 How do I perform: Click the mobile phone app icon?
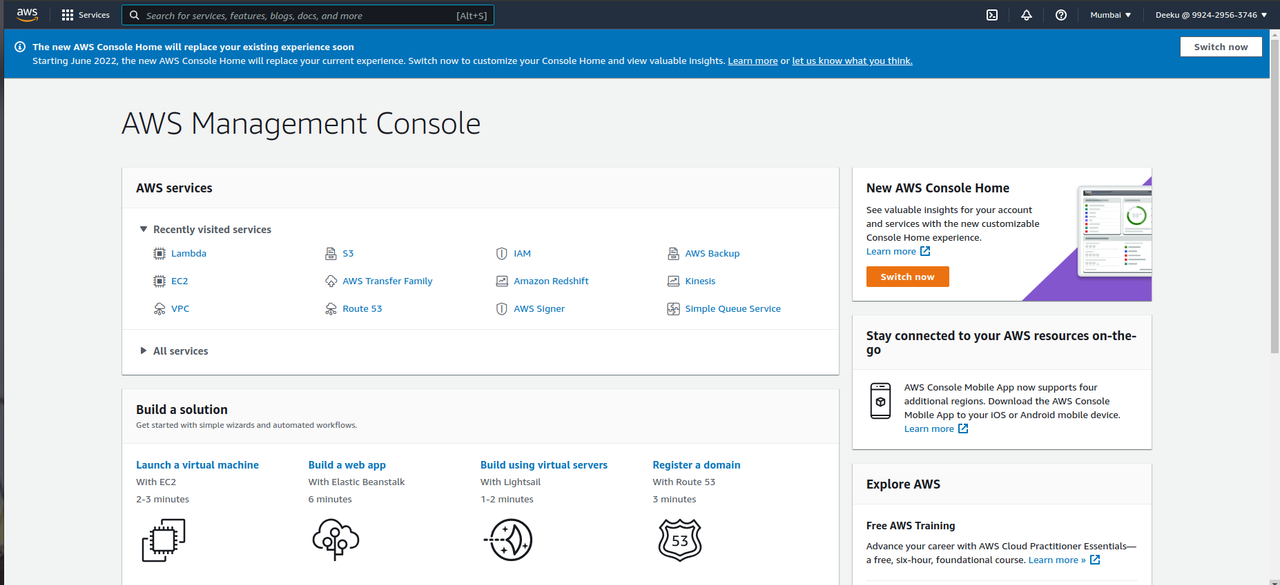click(881, 401)
